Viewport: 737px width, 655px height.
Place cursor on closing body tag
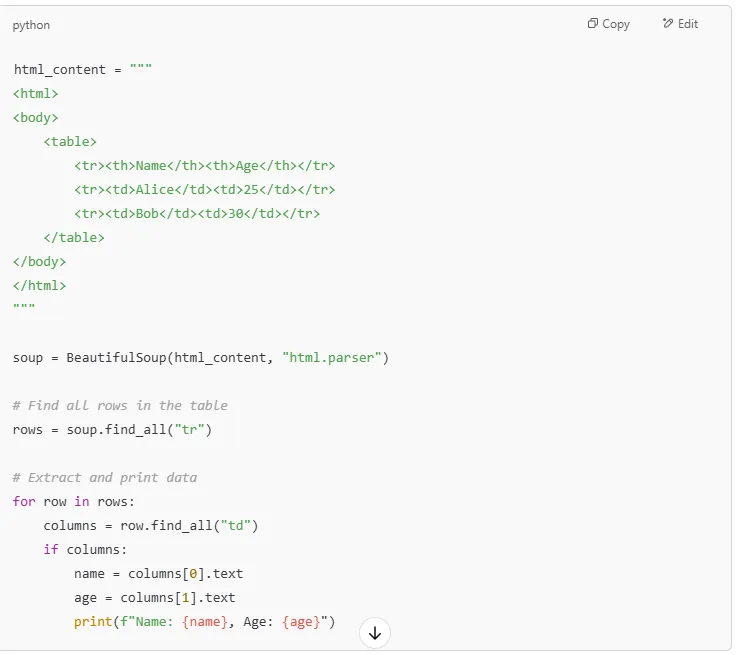tap(40, 261)
